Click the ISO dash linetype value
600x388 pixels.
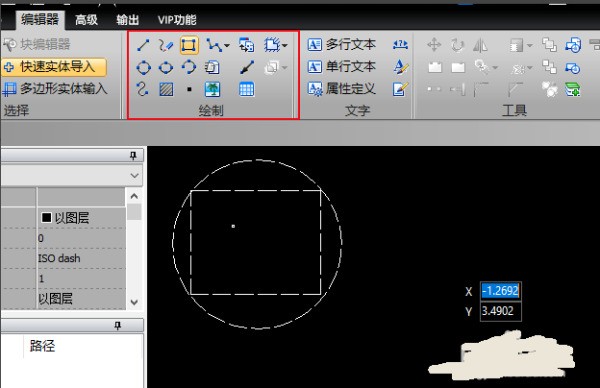[59, 258]
